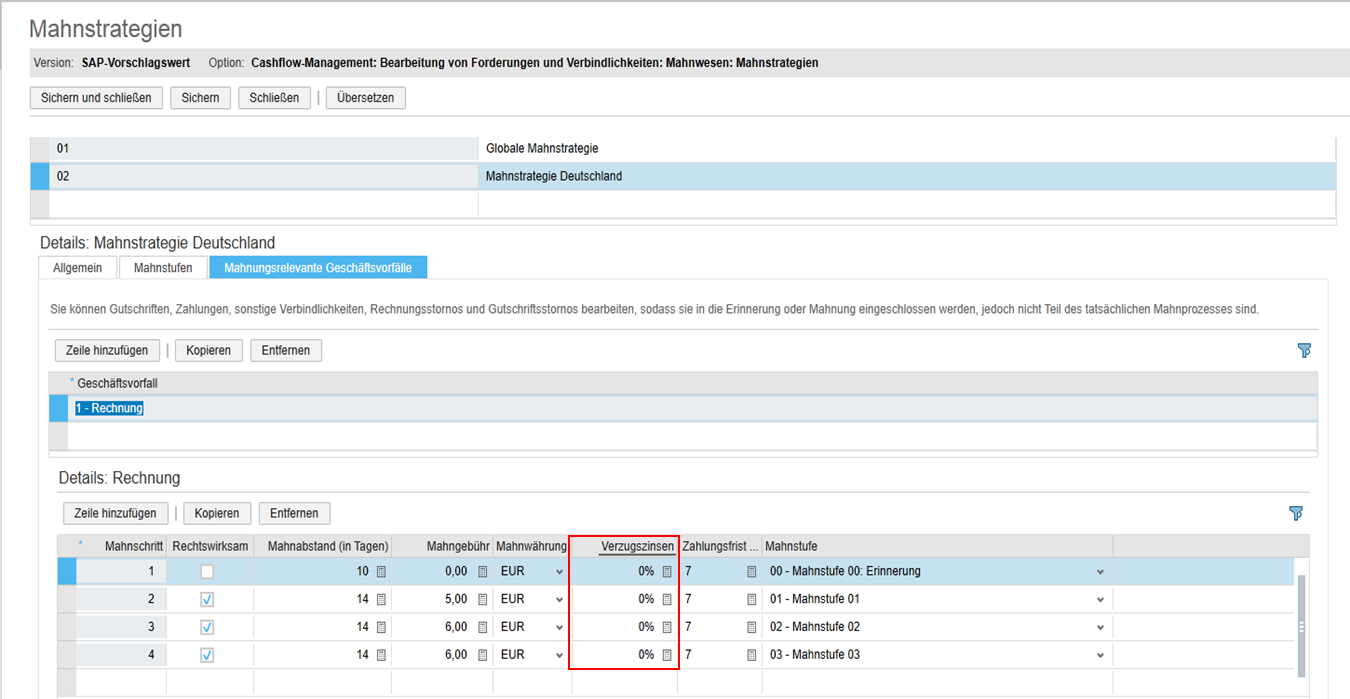Switch to the Allgemein tab
The image size is (1350, 699).
(77, 268)
